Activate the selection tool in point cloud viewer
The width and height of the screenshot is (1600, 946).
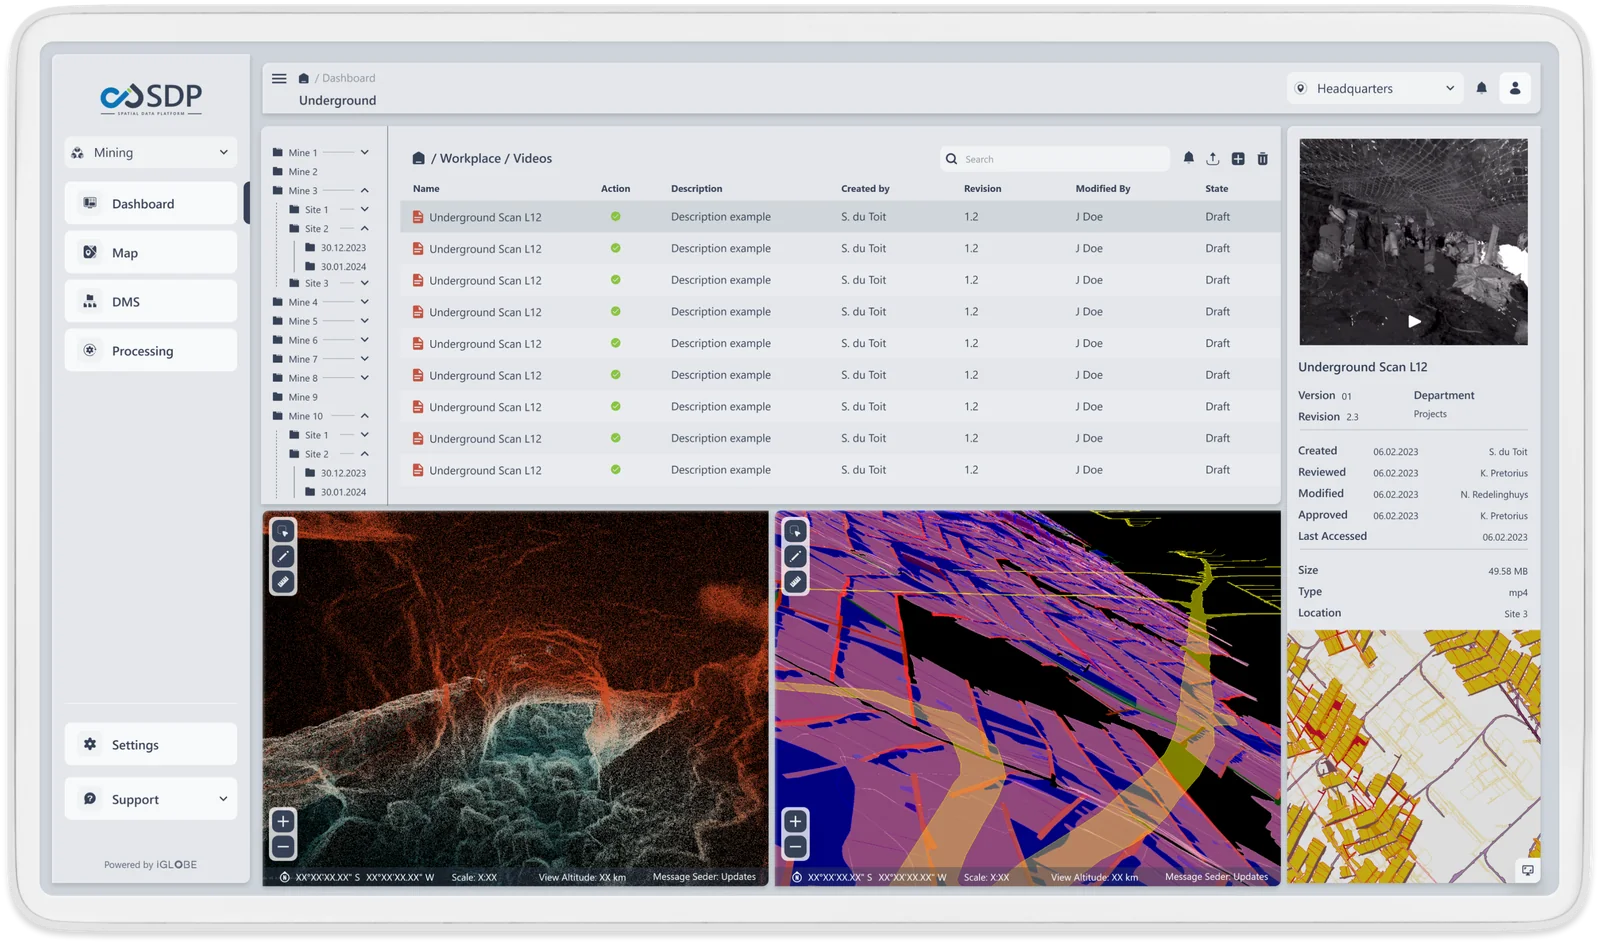[x=283, y=531]
